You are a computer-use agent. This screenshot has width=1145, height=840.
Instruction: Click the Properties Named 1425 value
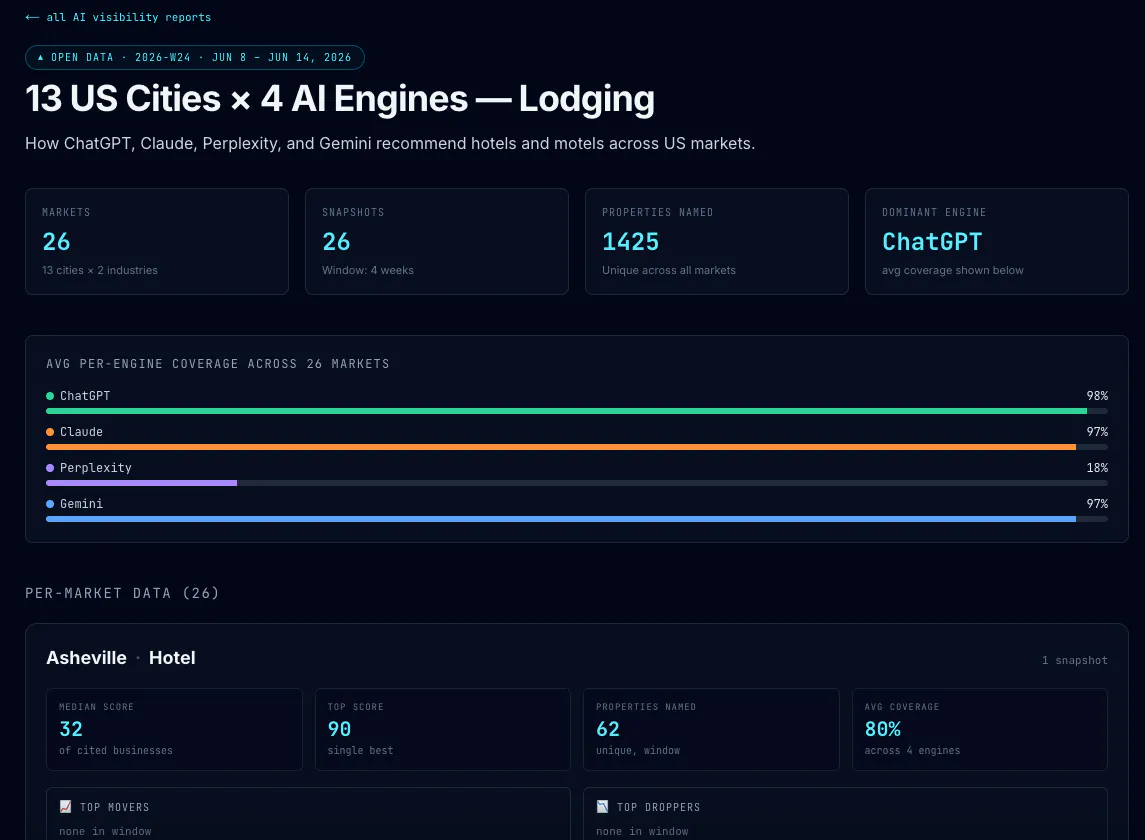click(x=630, y=242)
